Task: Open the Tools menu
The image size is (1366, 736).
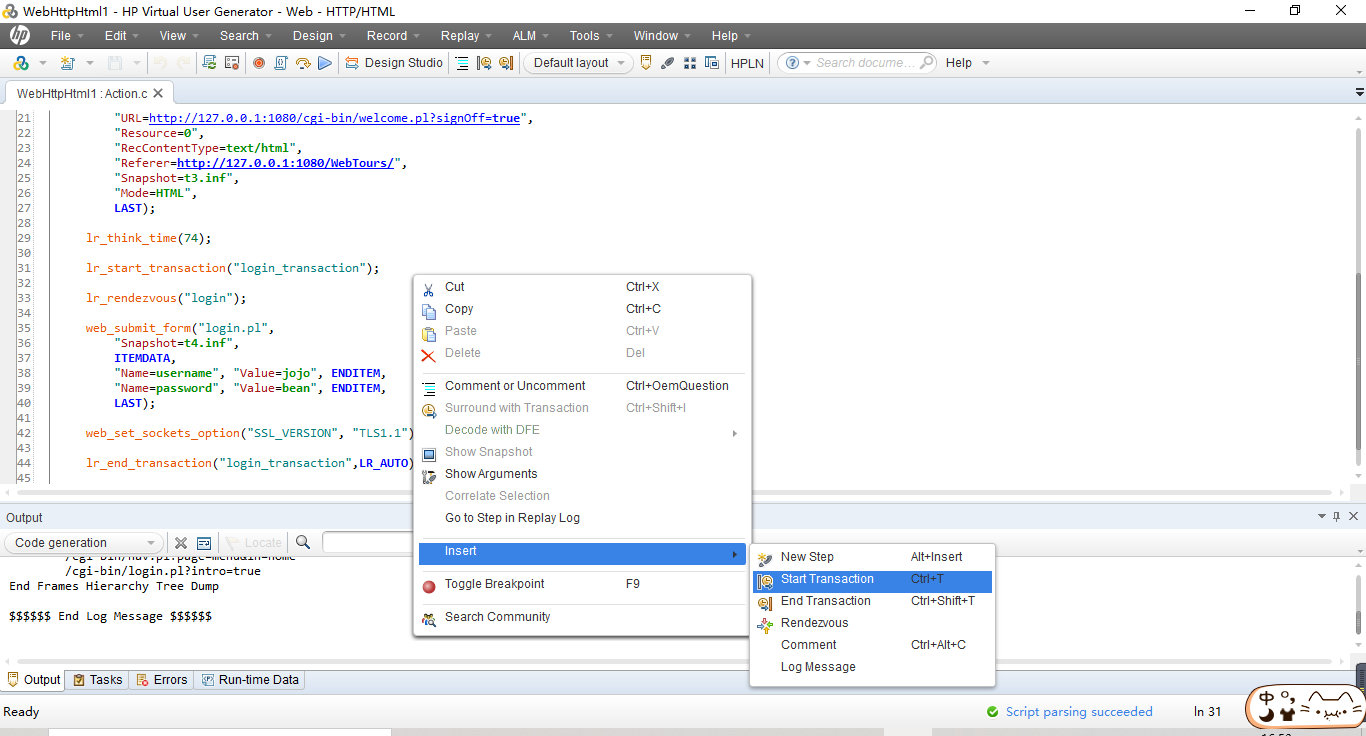Action: pyautogui.click(x=585, y=35)
